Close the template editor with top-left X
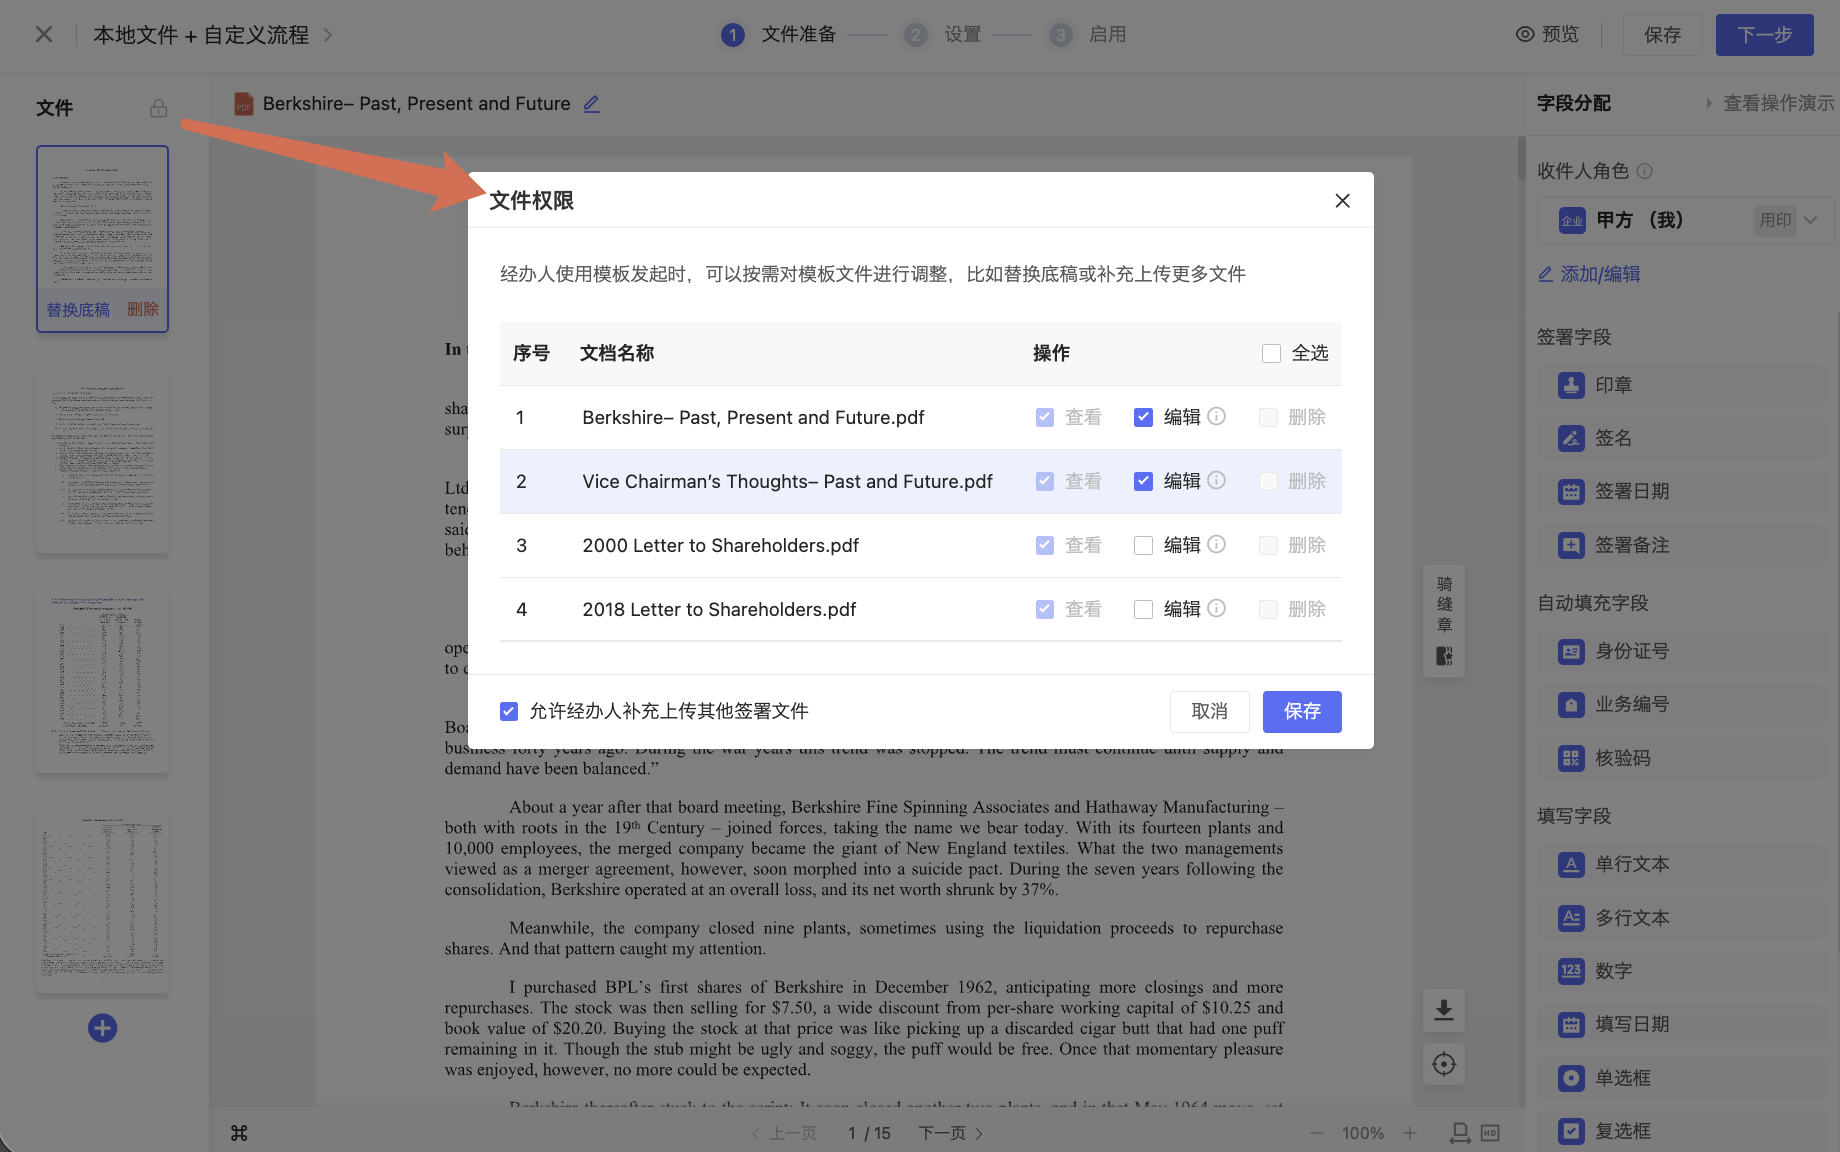 44,34
